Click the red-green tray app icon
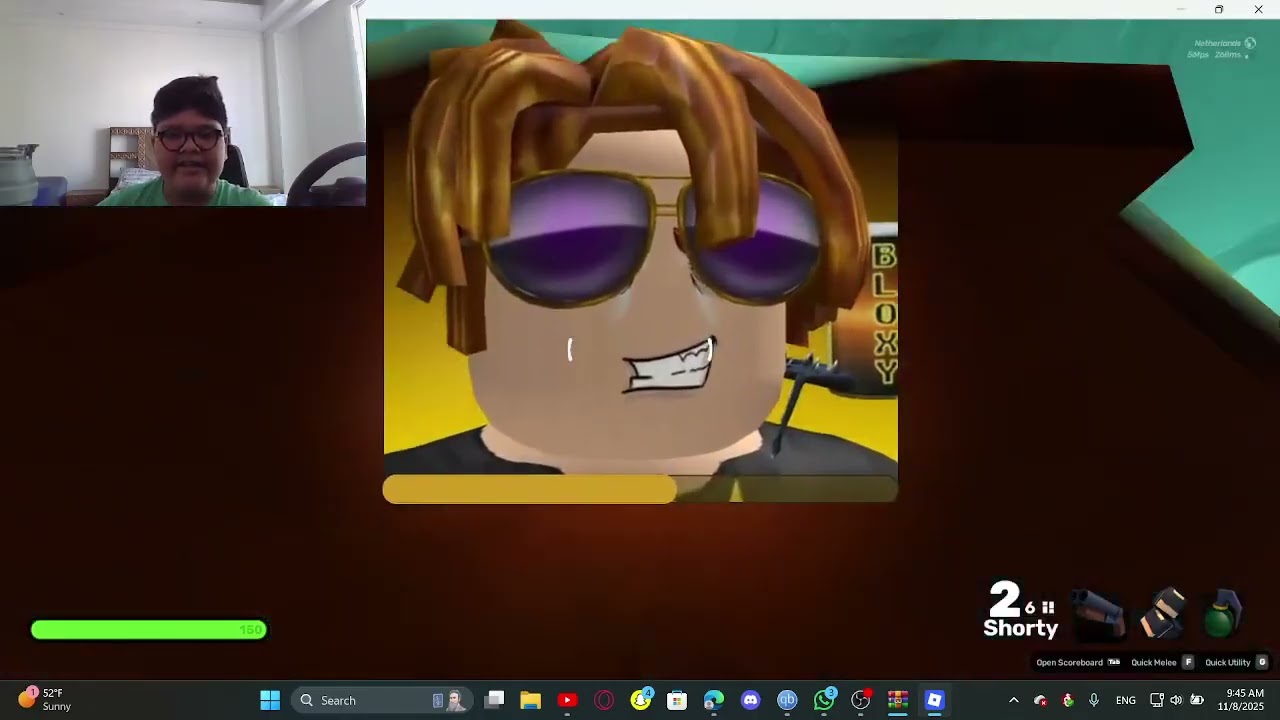The image size is (1280, 720). [x=1067, y=700]
